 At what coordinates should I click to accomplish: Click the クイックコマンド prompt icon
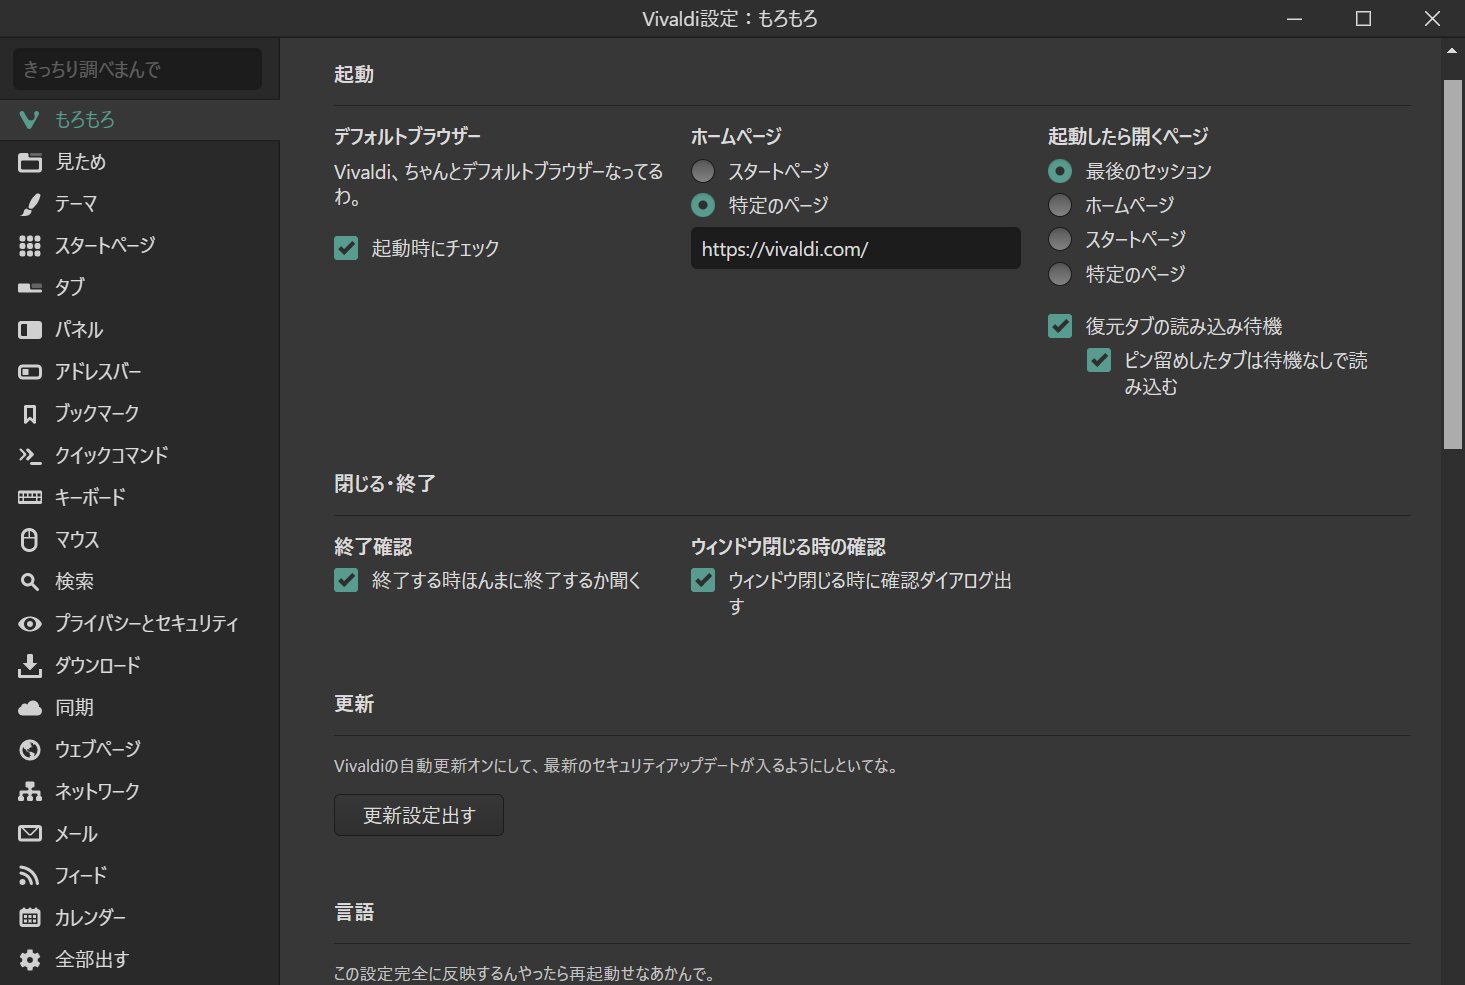(x=30, y=456)
